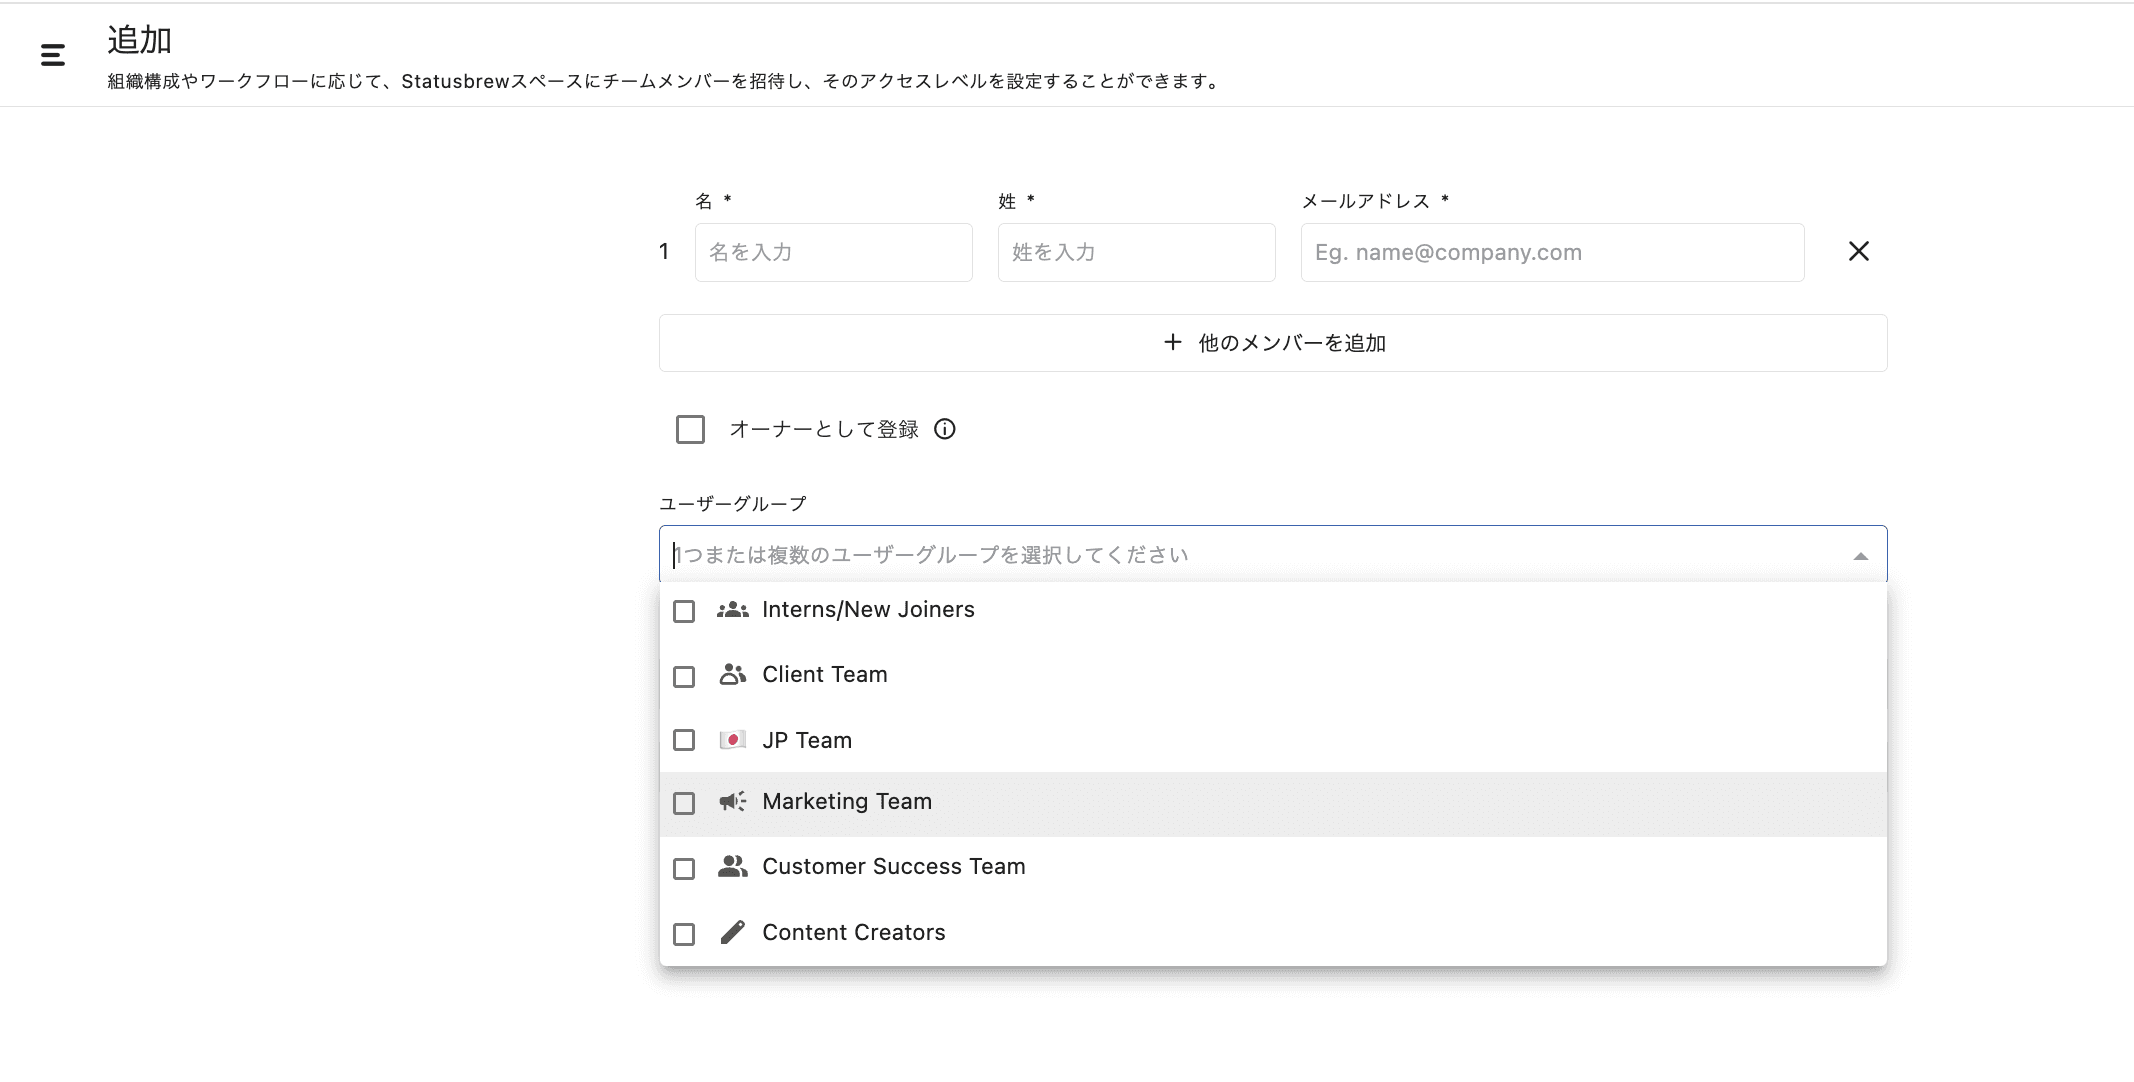Open the hamburger menu icon
Viewport: 2134px width, 1082px height.
(53, 55)
